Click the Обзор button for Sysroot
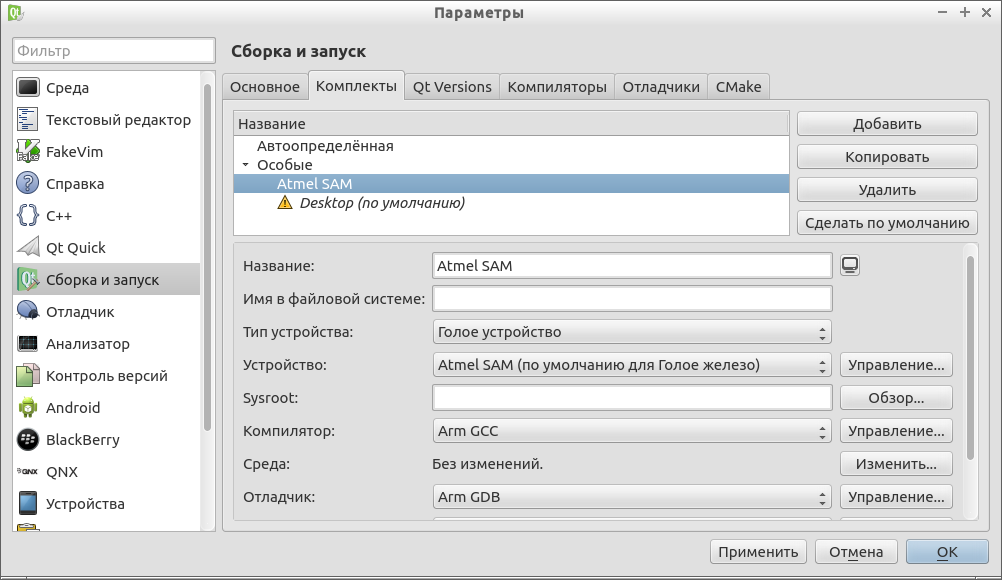 click(895, 397)
